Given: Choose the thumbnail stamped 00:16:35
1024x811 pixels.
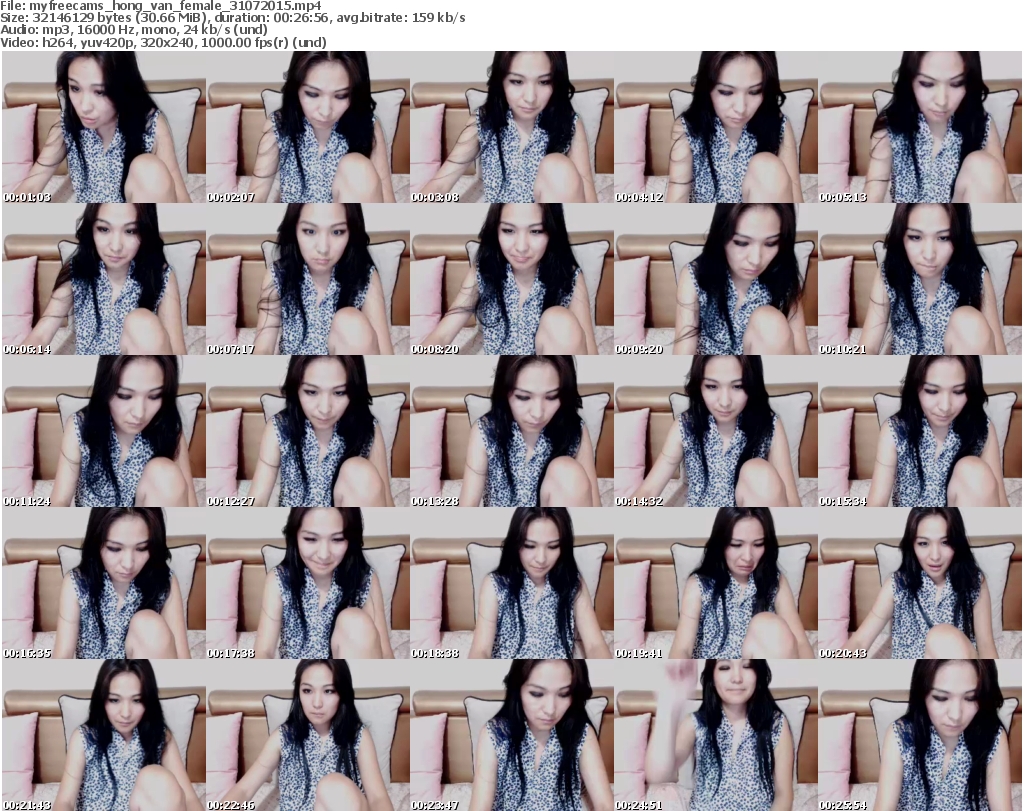Looking at the screenshot, I should [x=104, y=583].
